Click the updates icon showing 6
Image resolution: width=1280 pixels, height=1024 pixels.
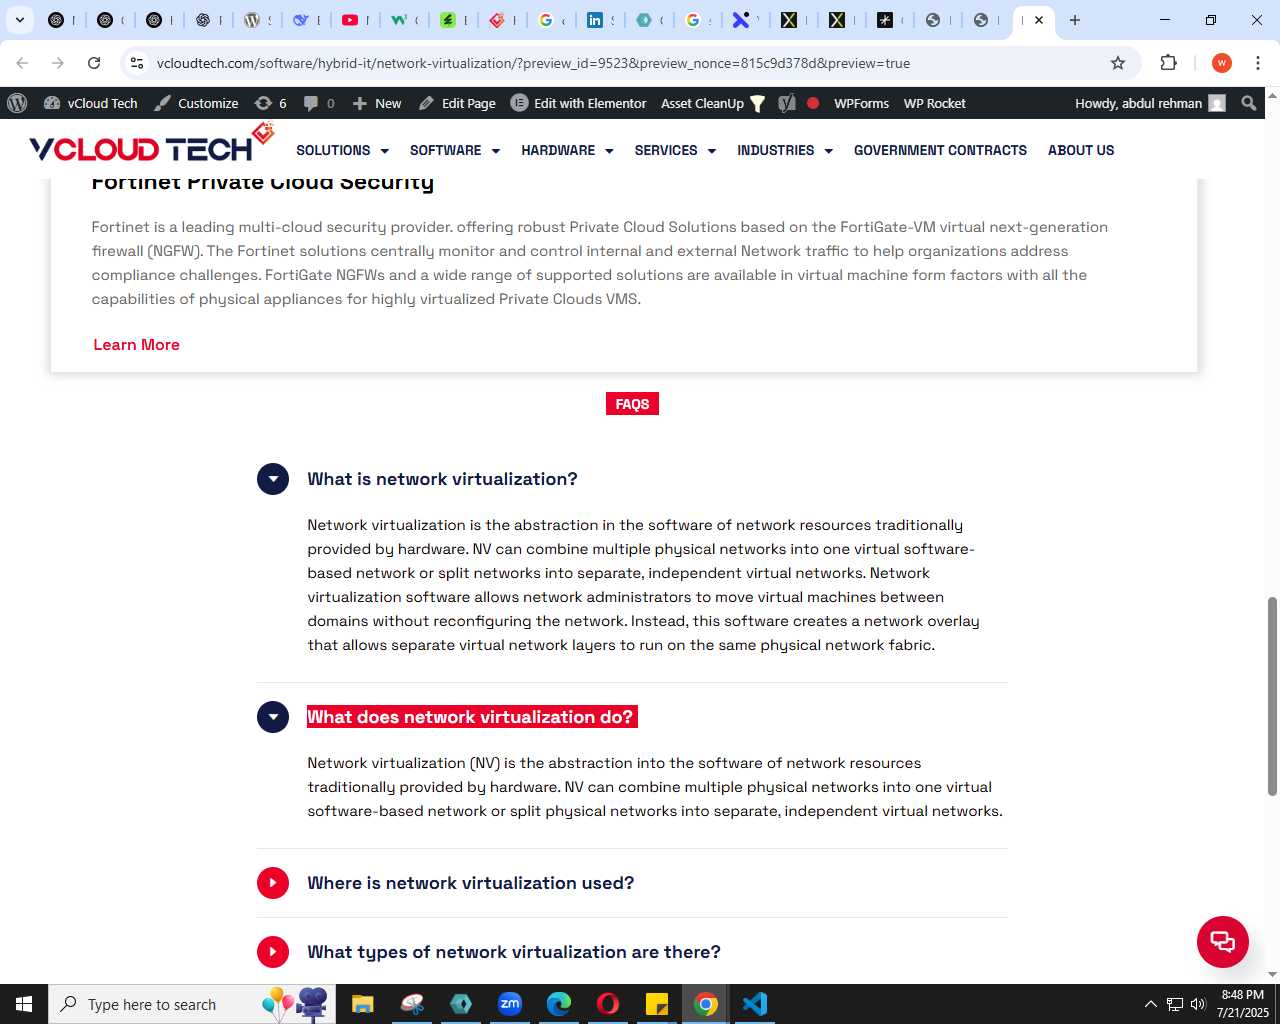271,103
